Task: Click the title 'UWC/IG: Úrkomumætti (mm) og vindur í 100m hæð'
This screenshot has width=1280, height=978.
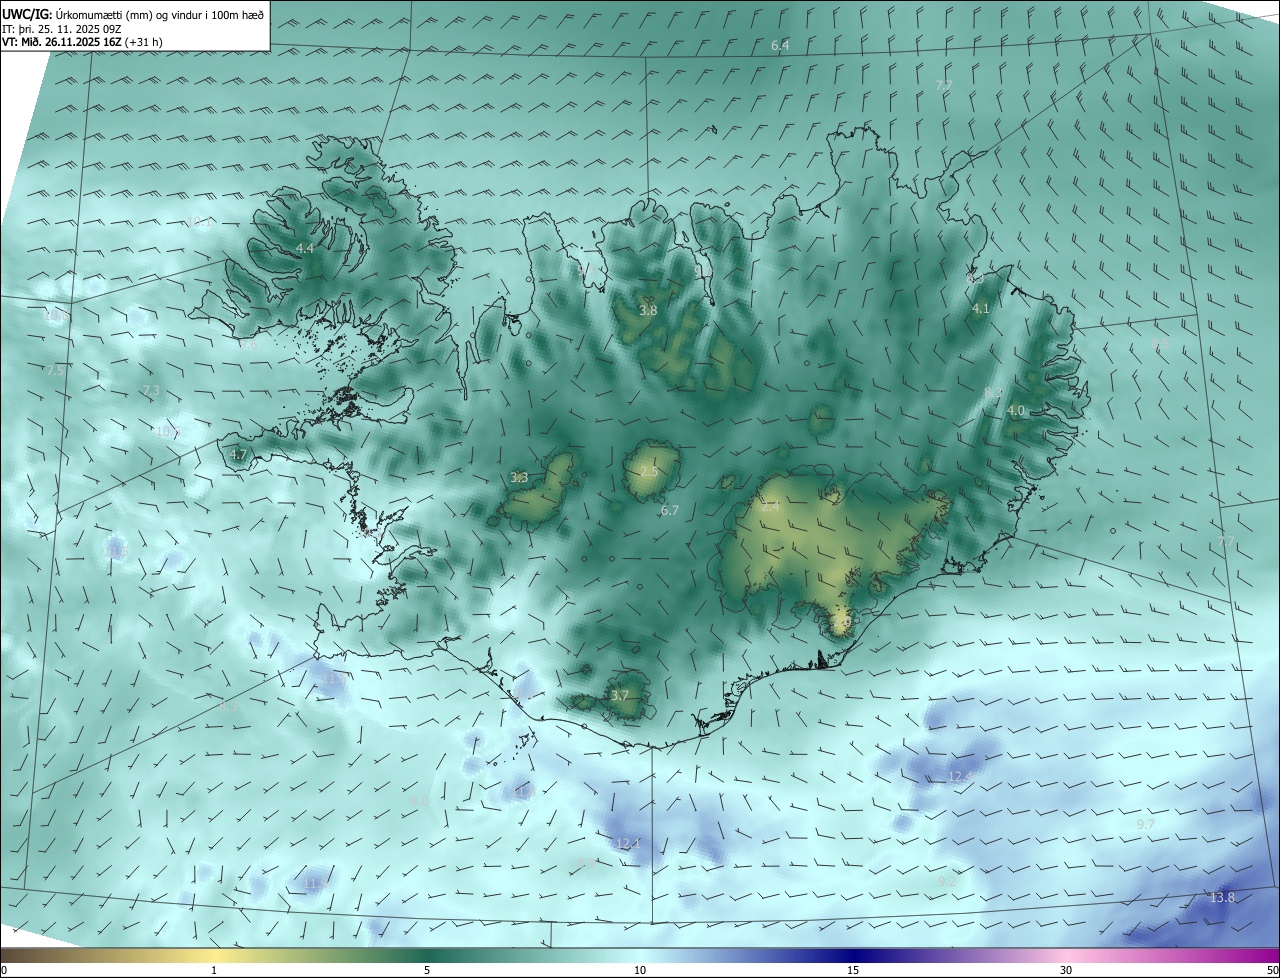Action: (x=133, y=14)
